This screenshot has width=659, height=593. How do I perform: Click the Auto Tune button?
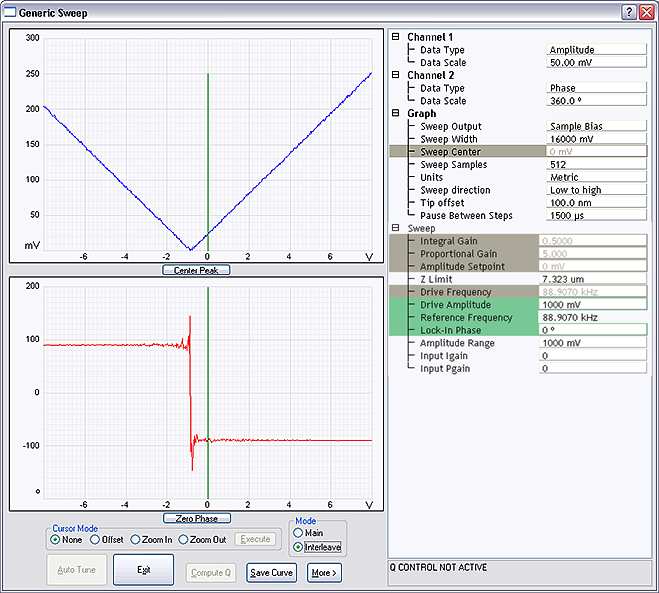(x=76, y=569)
